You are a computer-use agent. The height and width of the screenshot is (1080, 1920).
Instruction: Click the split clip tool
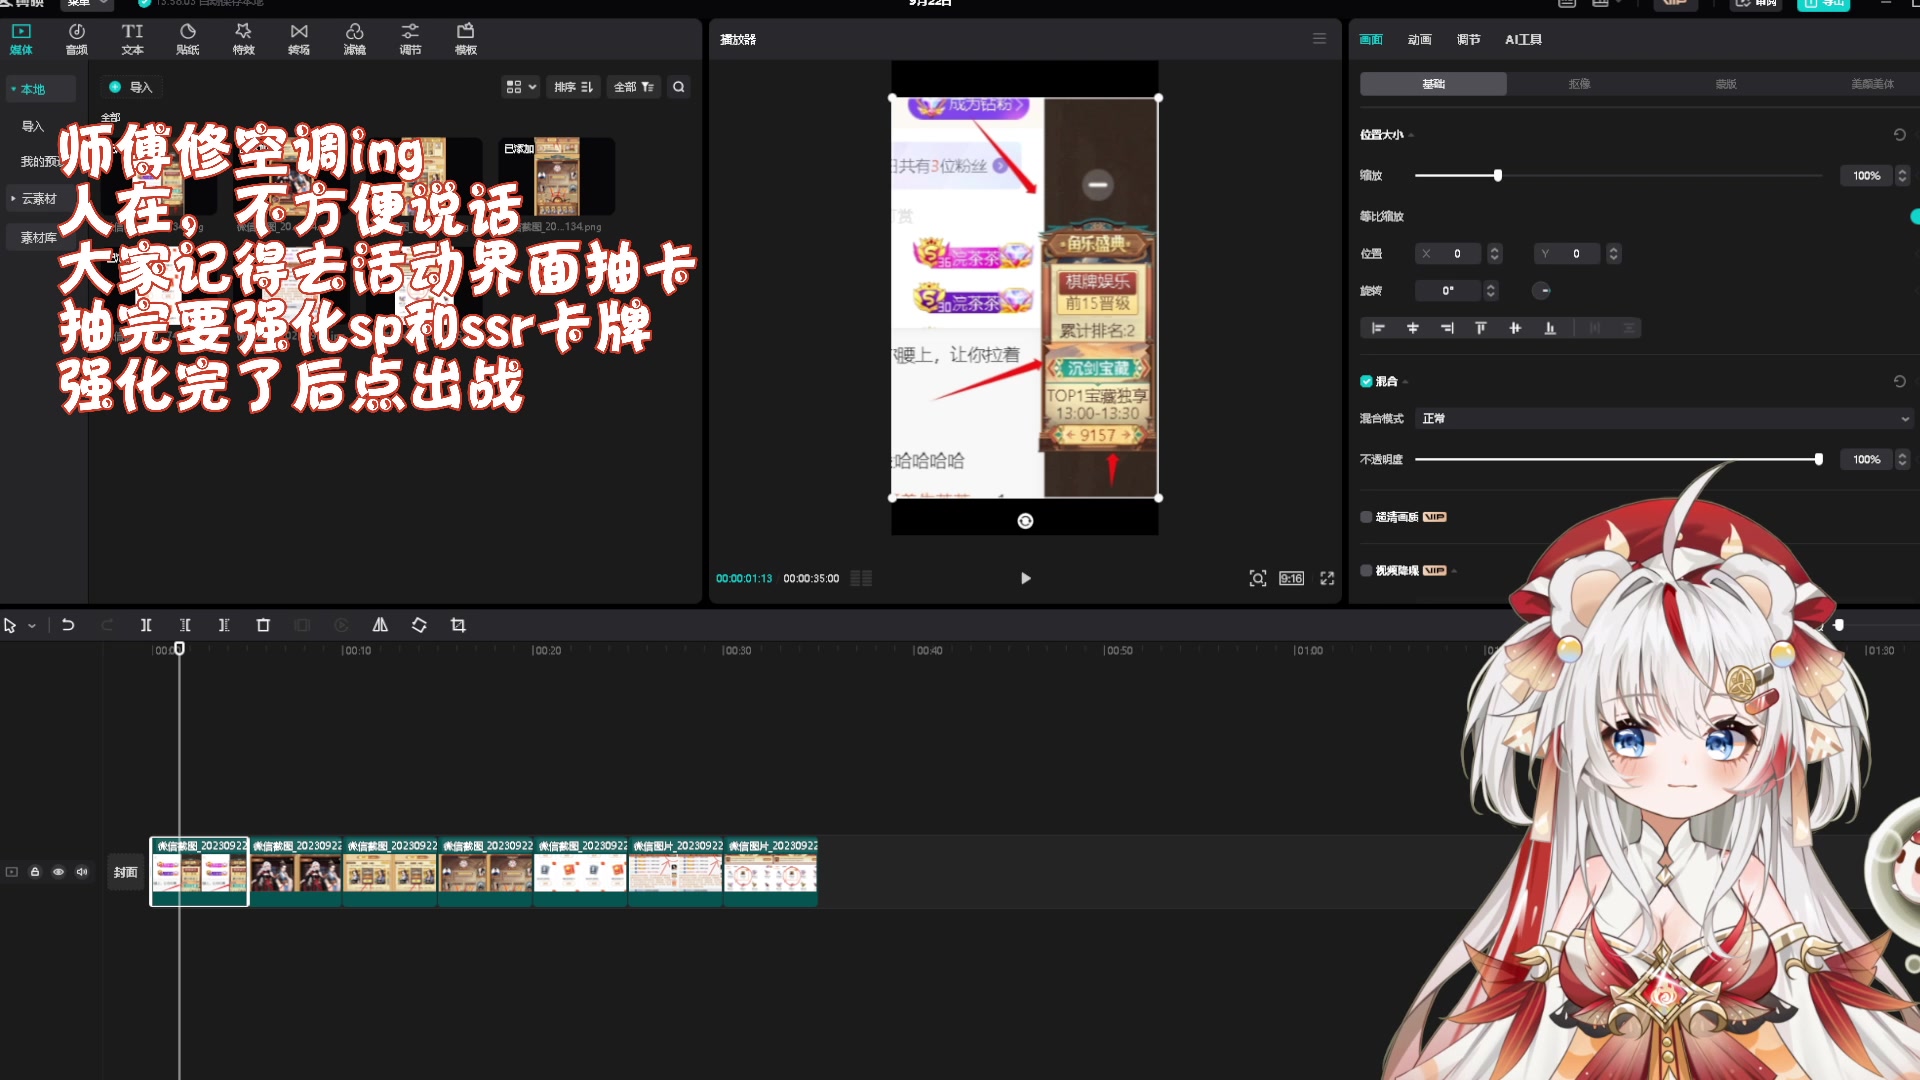click(x=146, y=625)
